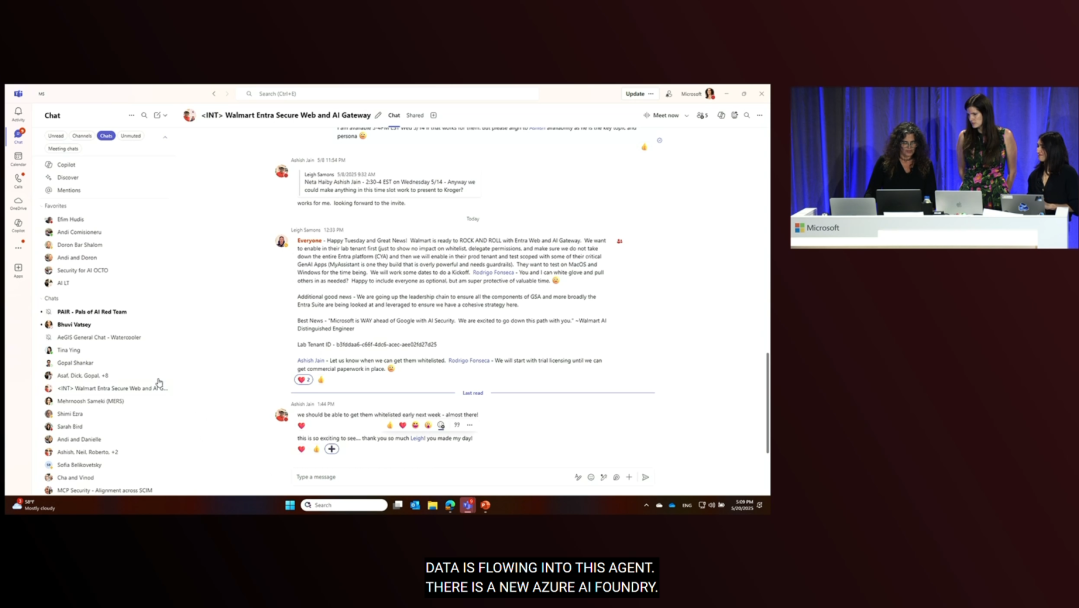Open the Update button options

650,94
